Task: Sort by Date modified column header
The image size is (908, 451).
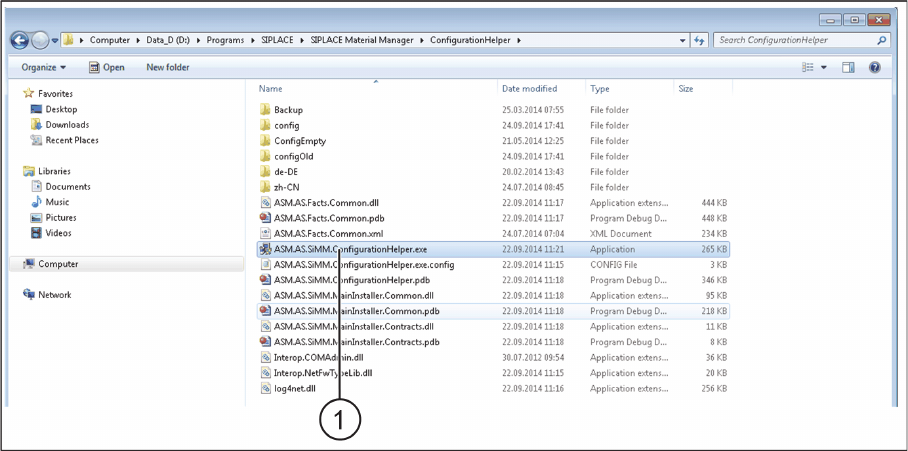Action: click(x=529, y=89)
